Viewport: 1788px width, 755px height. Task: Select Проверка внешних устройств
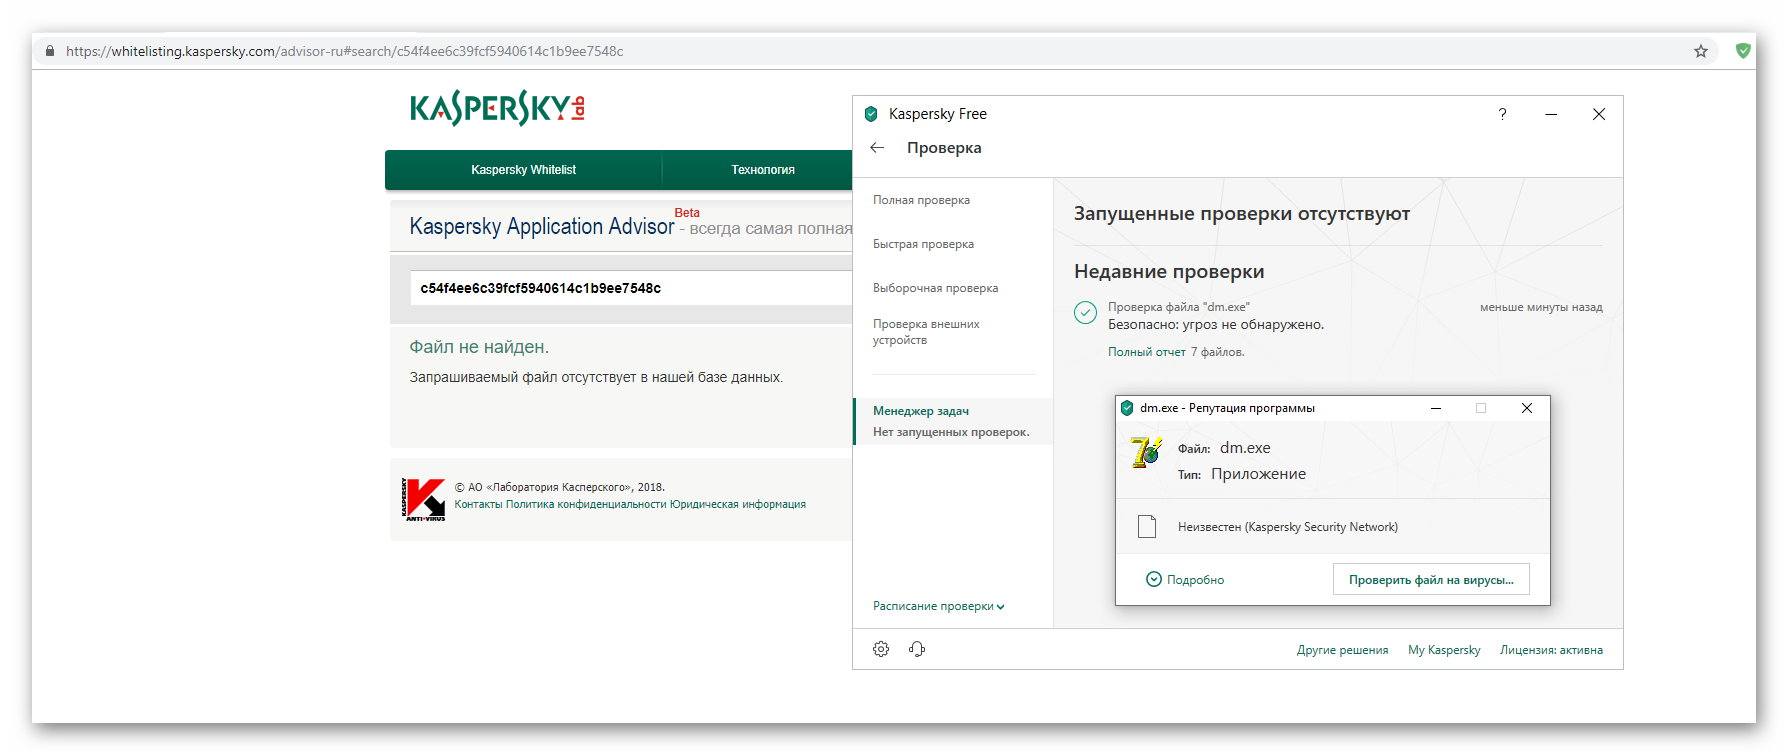coord(926,332)
